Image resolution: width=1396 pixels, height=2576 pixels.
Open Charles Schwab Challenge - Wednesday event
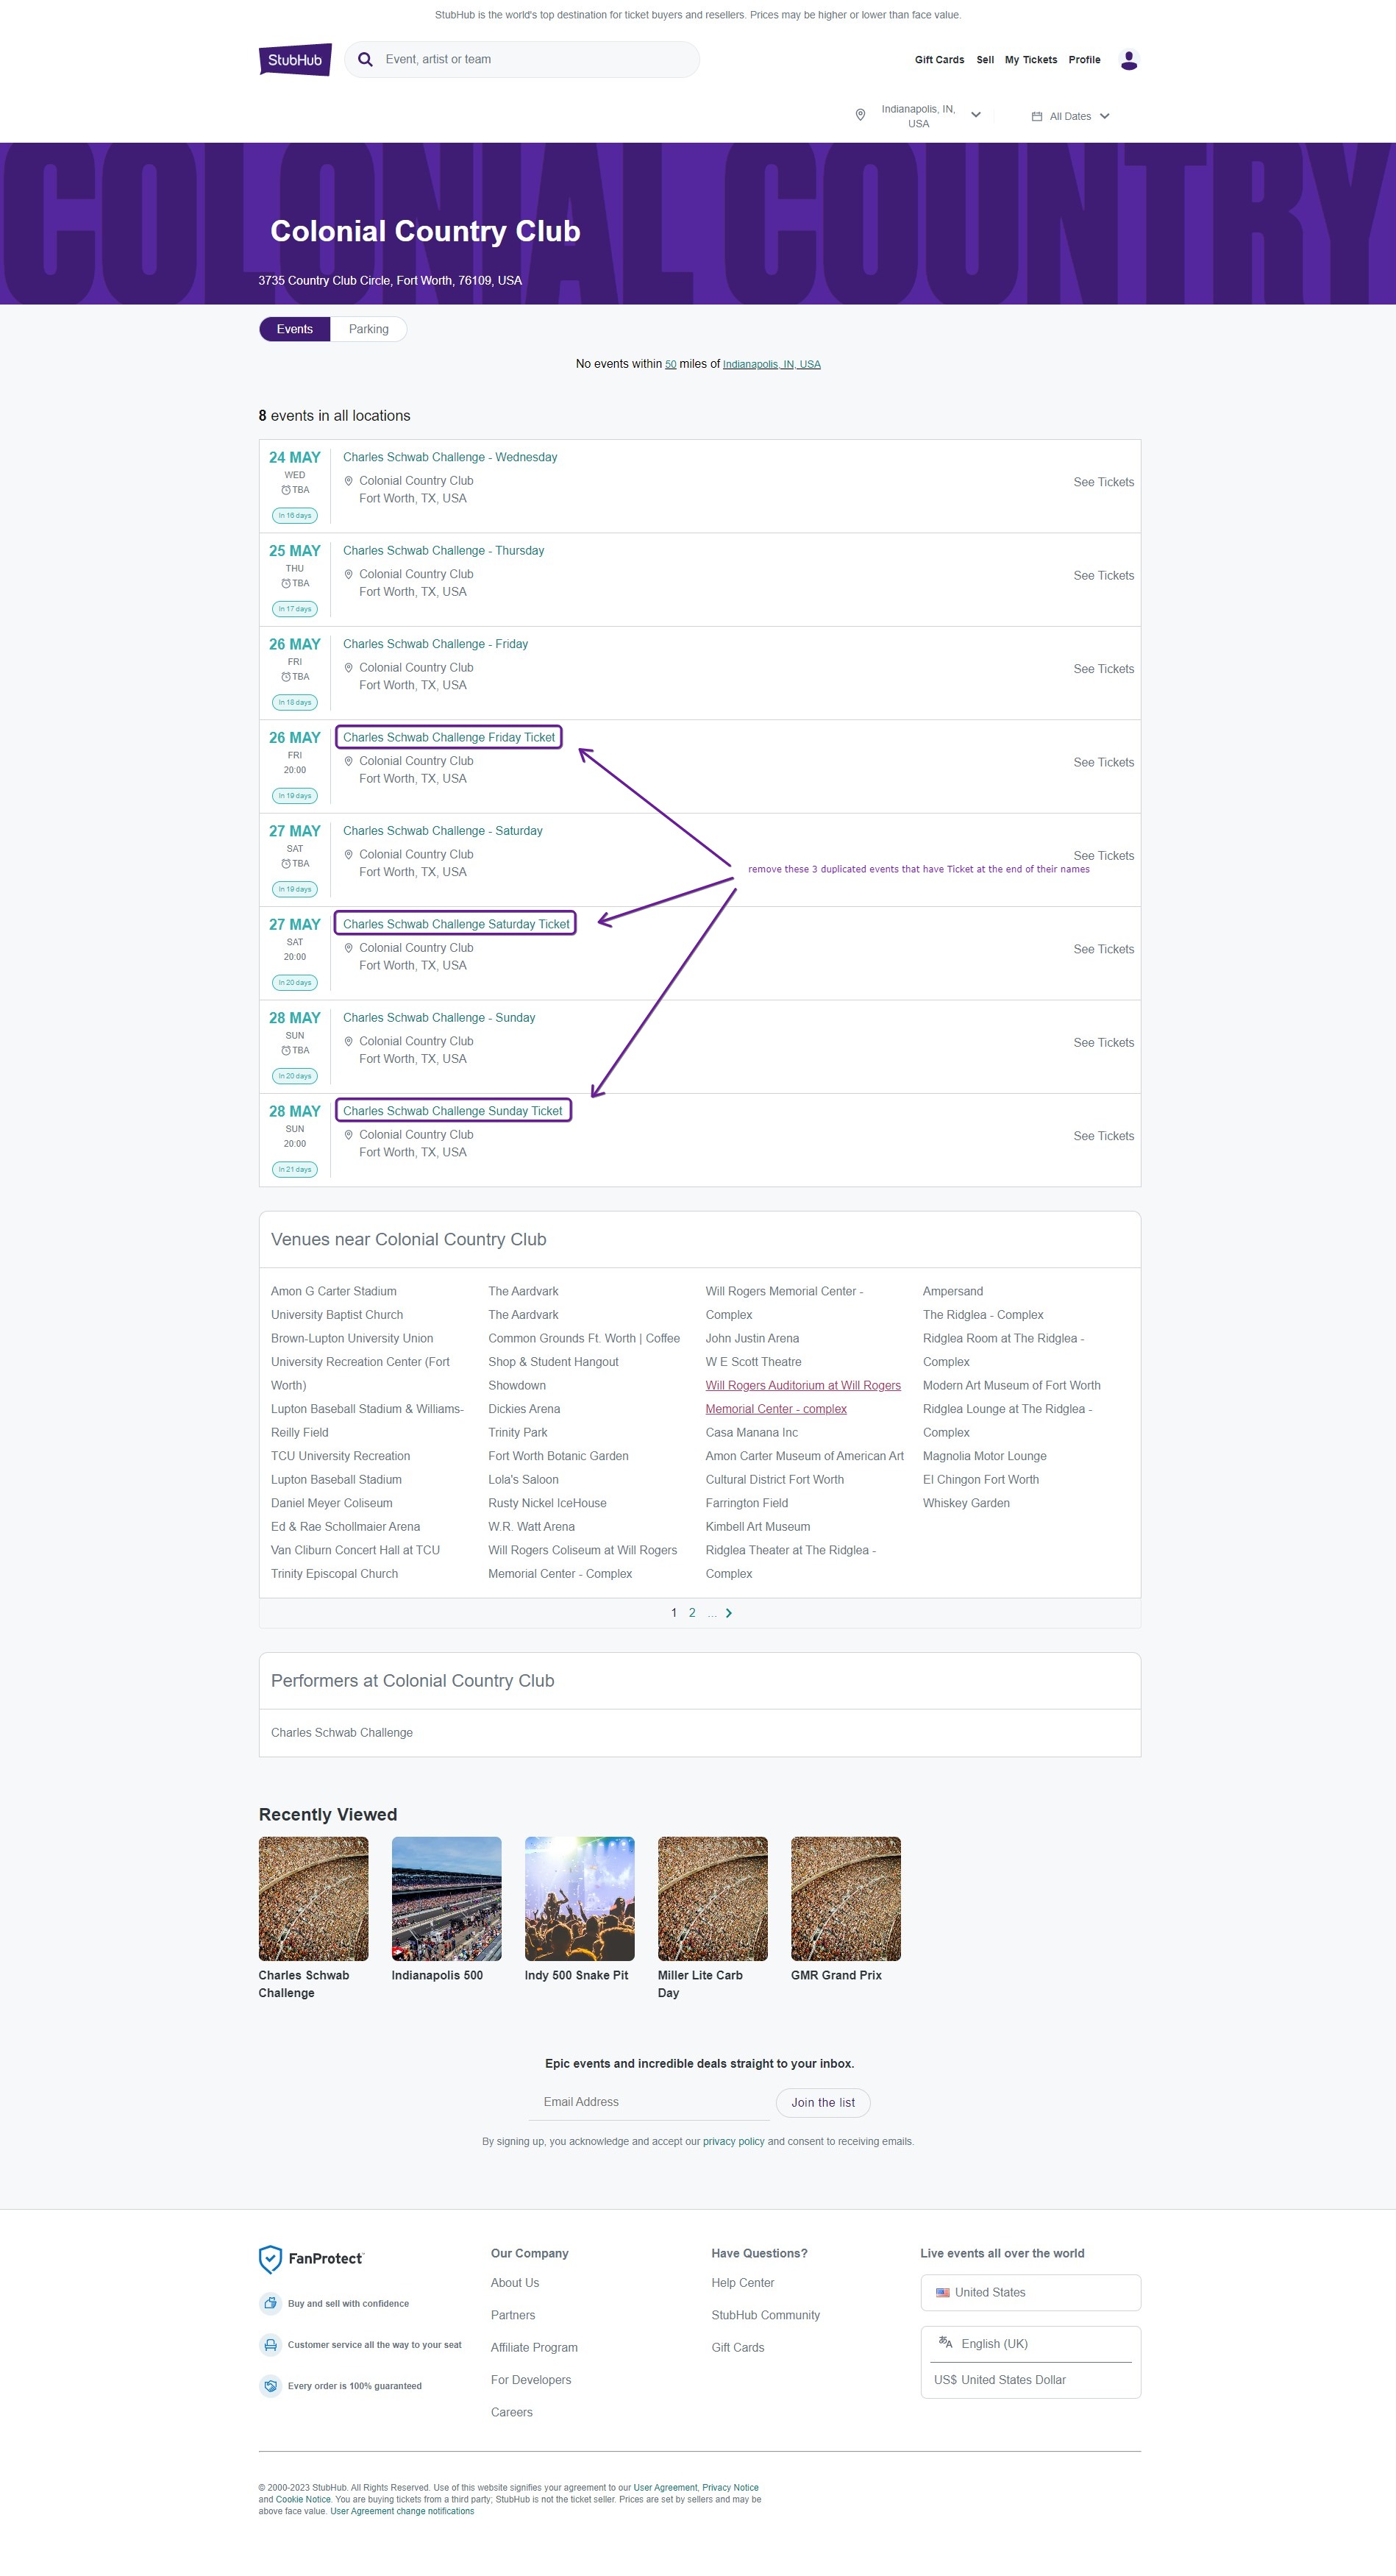coord(450,457)
